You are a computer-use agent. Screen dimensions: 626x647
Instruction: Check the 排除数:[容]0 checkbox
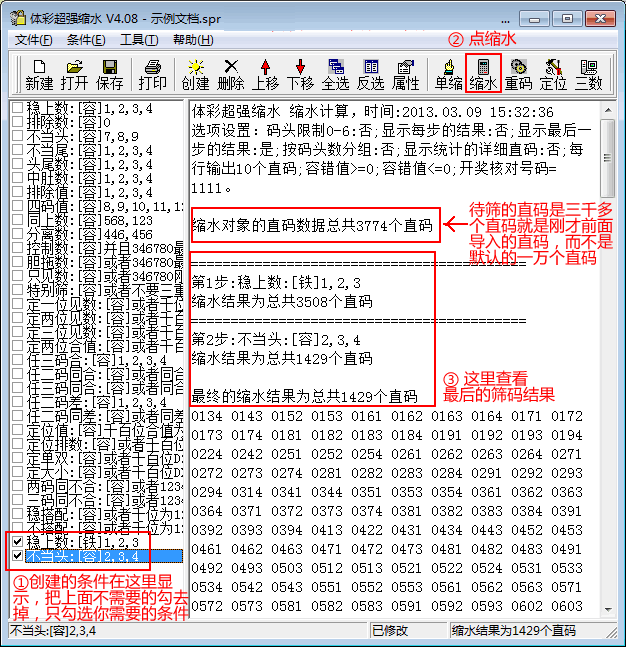tap(17, 122)
